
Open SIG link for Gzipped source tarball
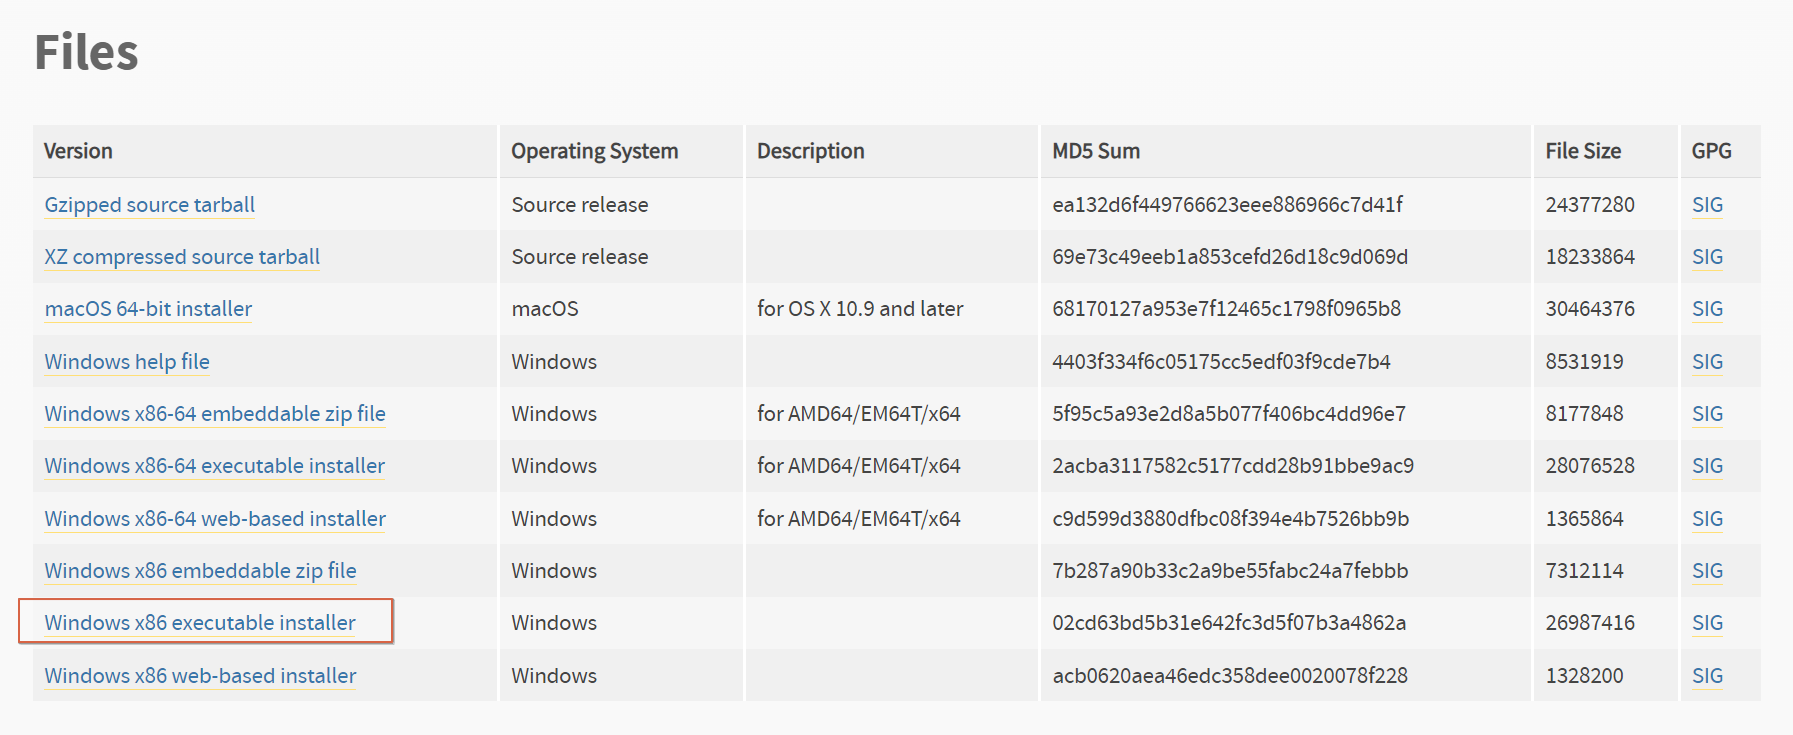pyautogui.click(x=1707, y=205)
